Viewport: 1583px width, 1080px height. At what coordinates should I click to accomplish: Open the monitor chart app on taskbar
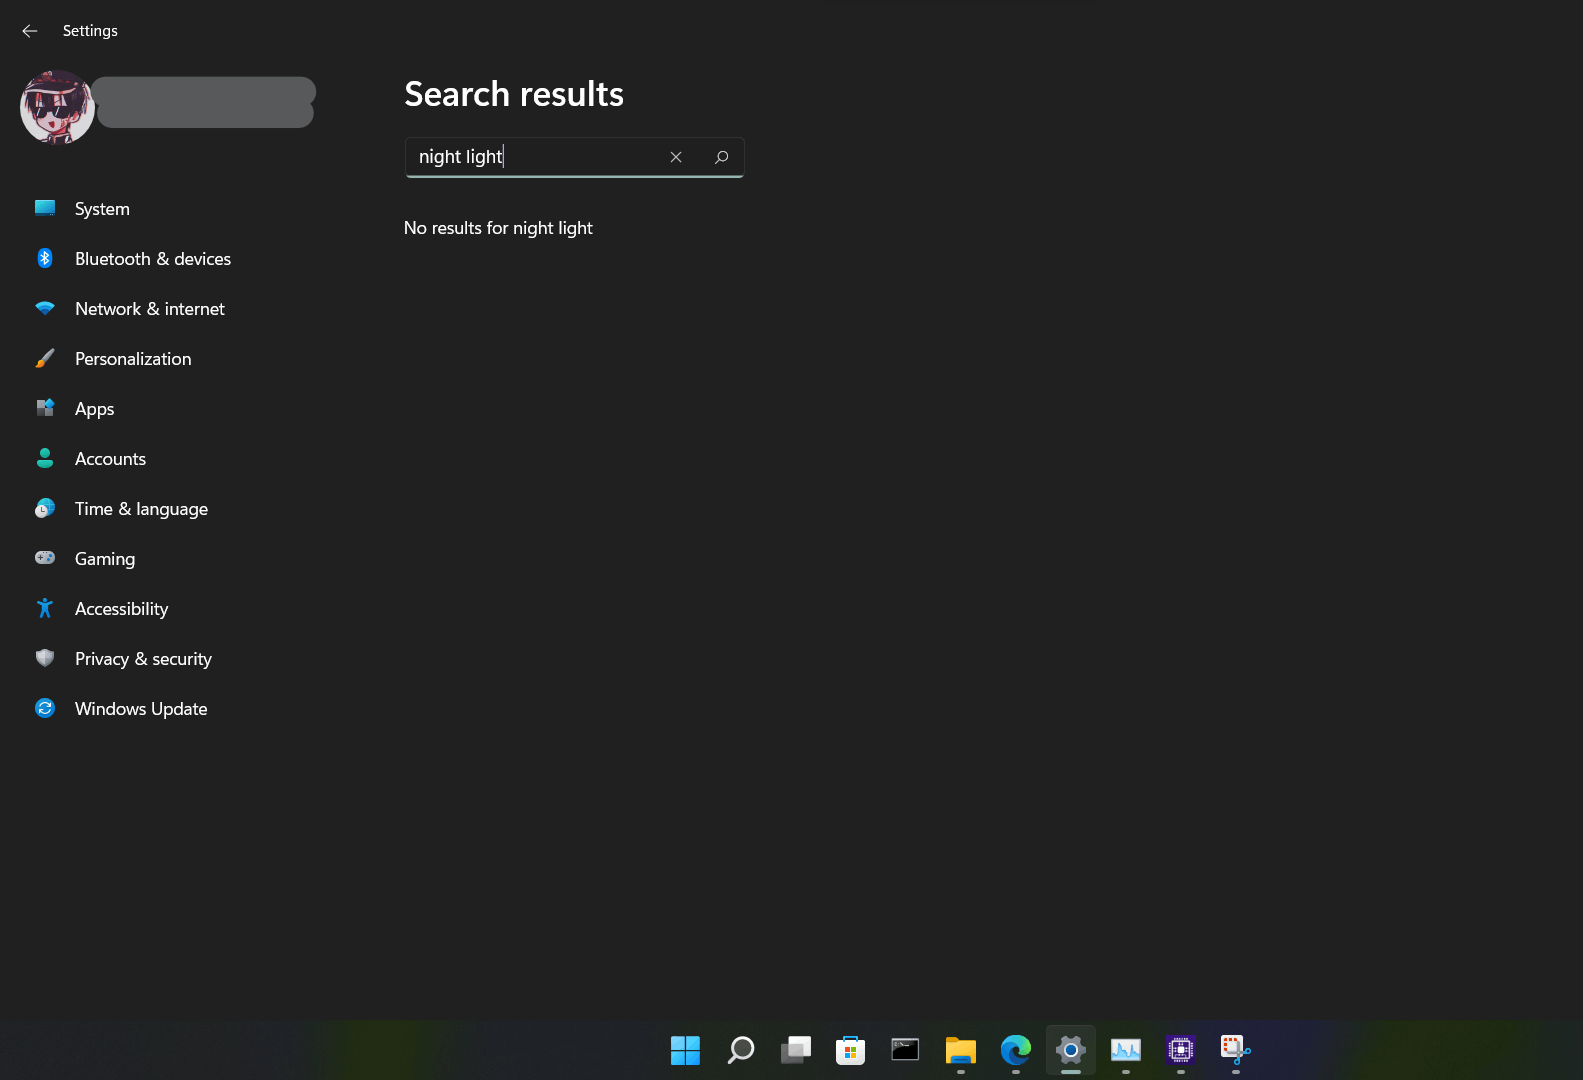coord(1126,1050)
